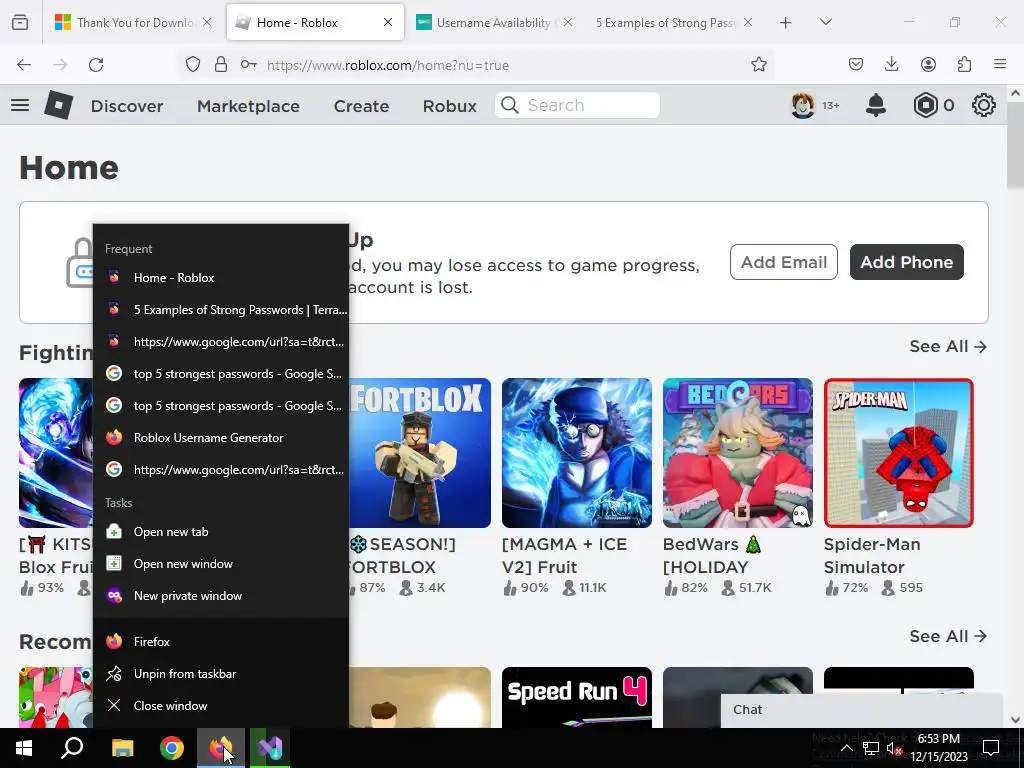
Task: Go back with the browser back arrow
Action: [x=24, y=65]
